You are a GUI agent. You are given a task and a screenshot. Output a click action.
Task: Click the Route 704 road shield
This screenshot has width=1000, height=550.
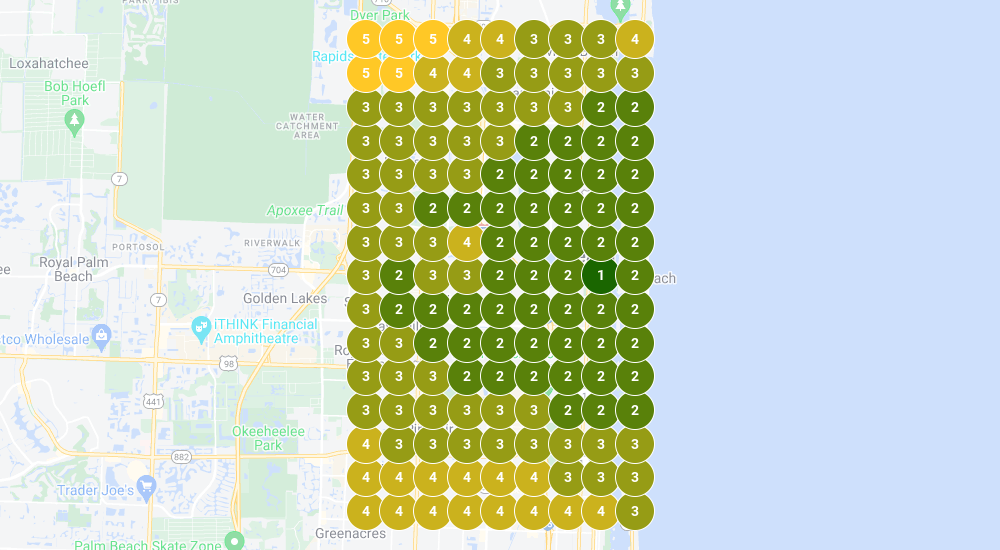click(x=277, y=269)
